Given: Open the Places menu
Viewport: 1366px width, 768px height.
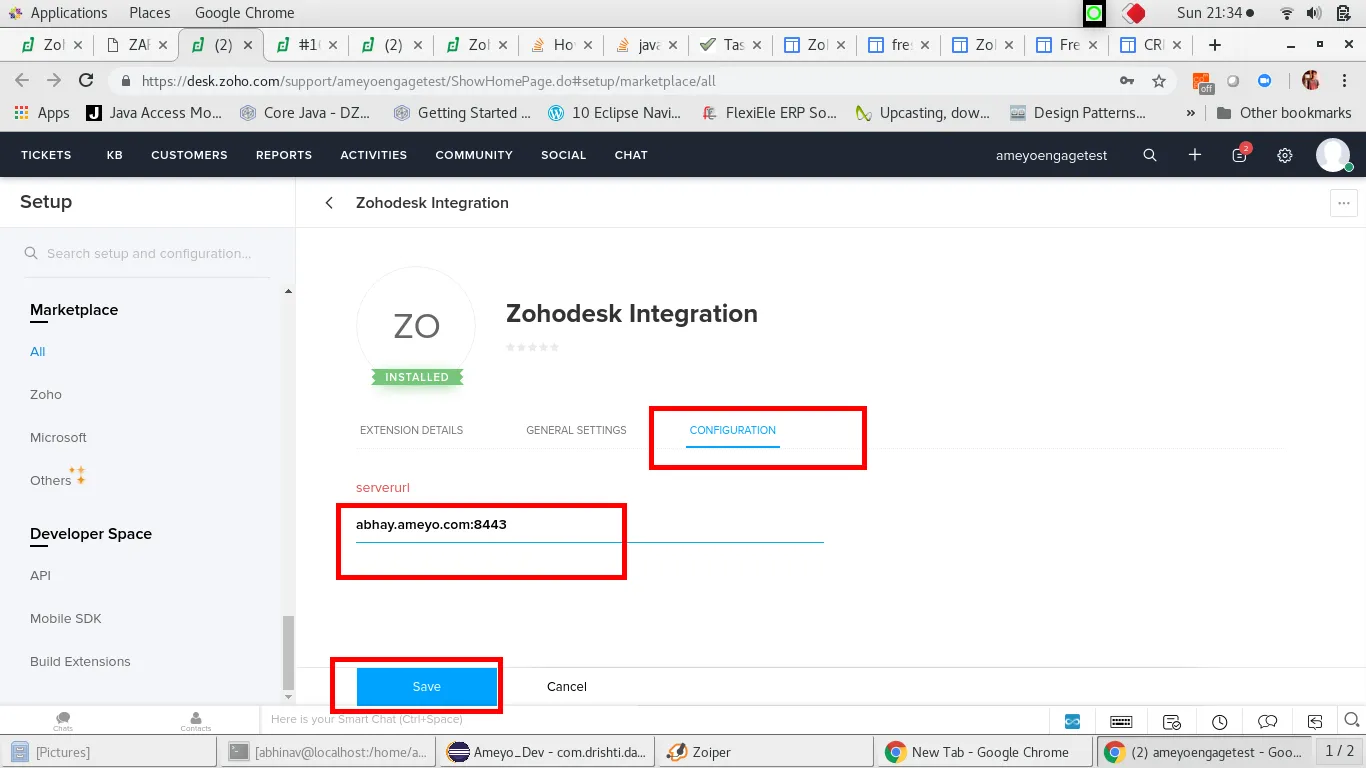Looking at the screenshot, I should [x=149, y=13].
